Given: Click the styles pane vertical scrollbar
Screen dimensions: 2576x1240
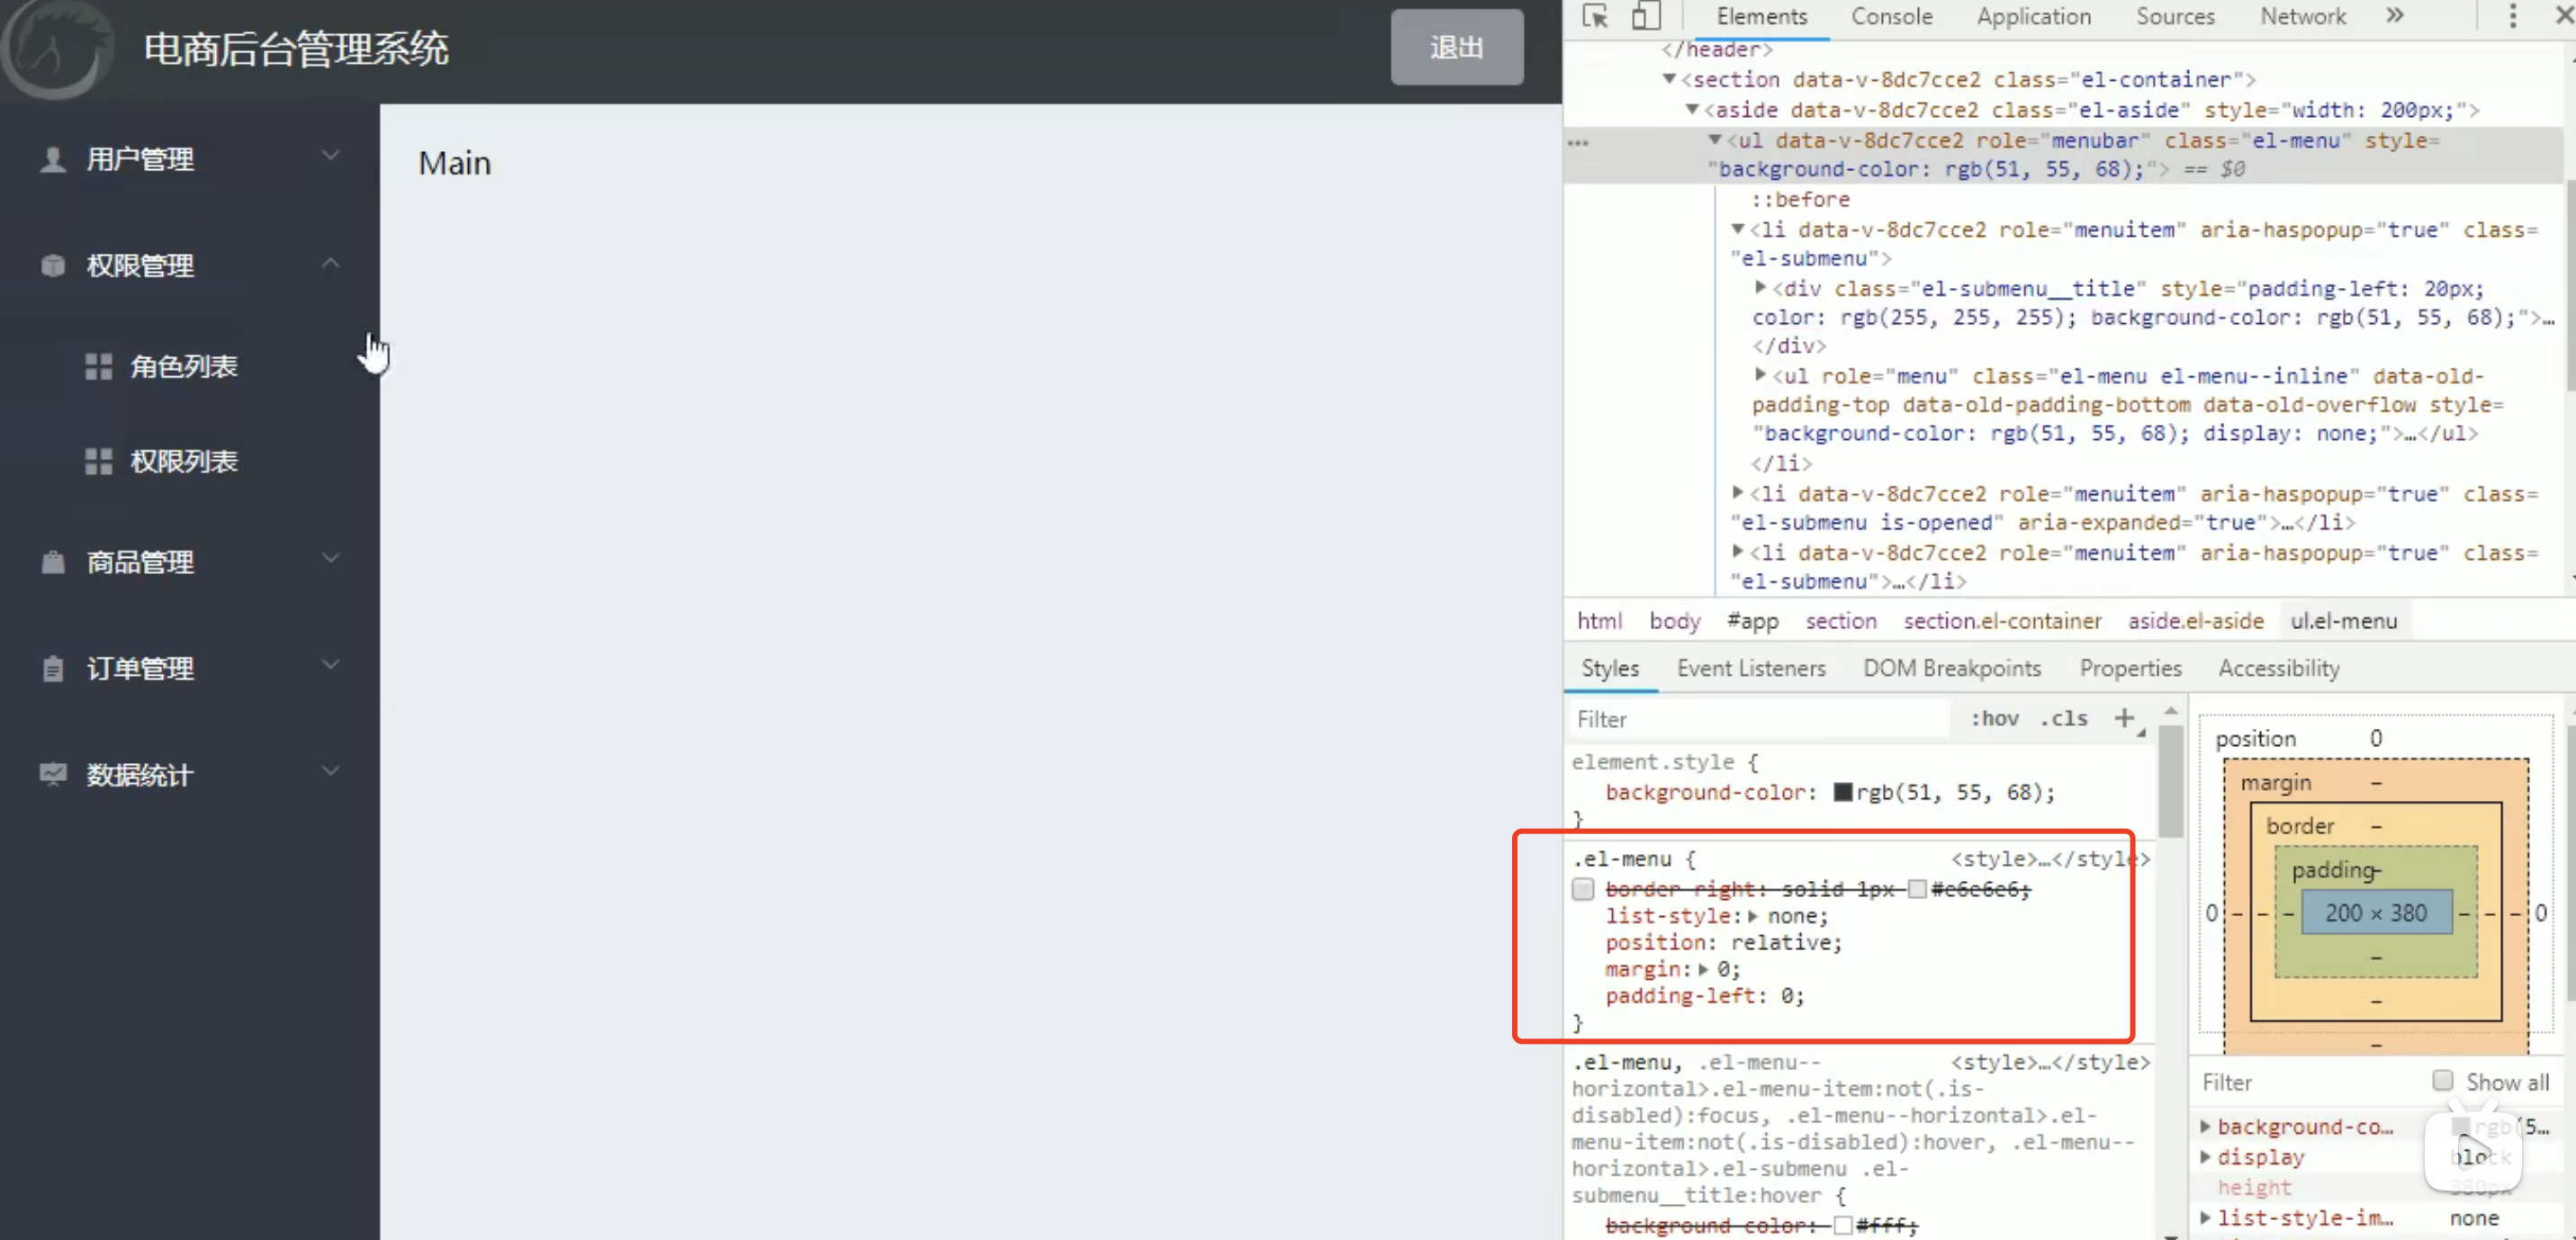Looking at the screenshot, I should (2170, 782).
